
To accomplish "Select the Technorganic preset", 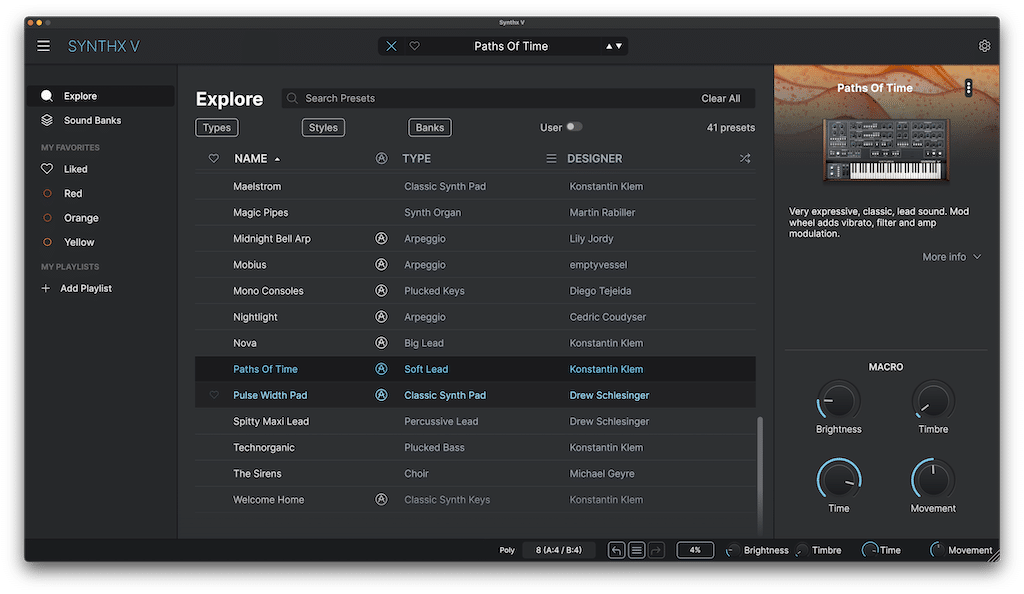I will (475, 447).
